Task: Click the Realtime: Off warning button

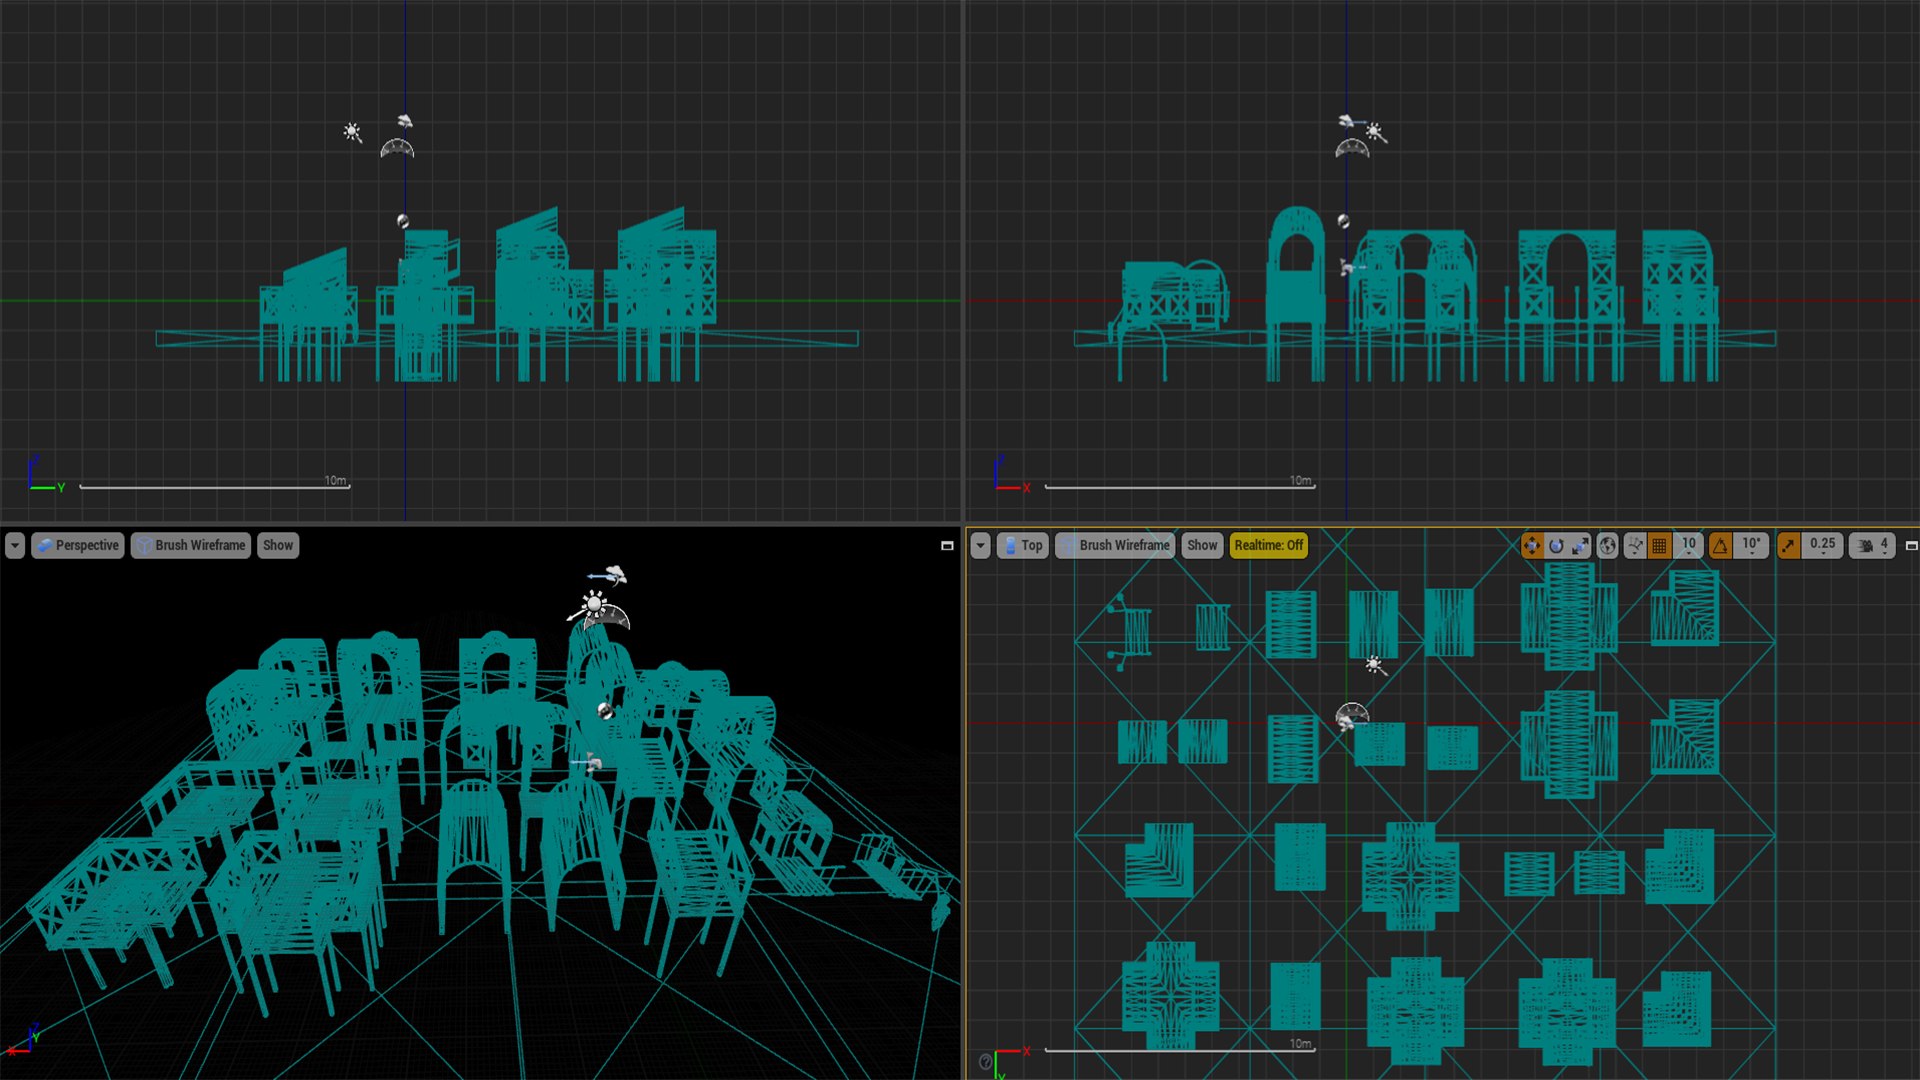Action: click(1268, 545)
